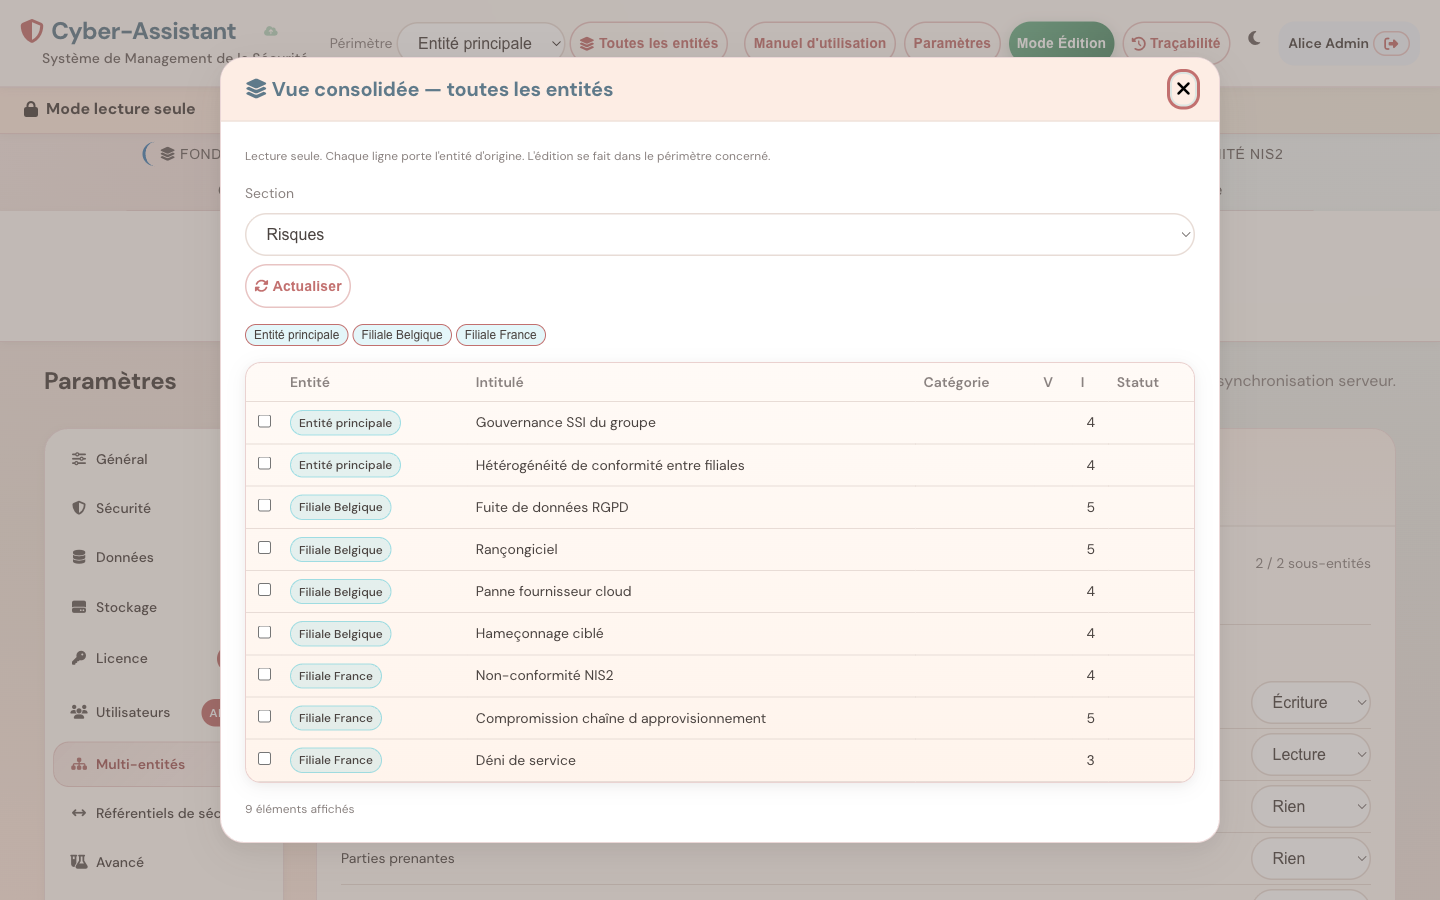Open Manuel d'utilisation

[x=820, y=43]
